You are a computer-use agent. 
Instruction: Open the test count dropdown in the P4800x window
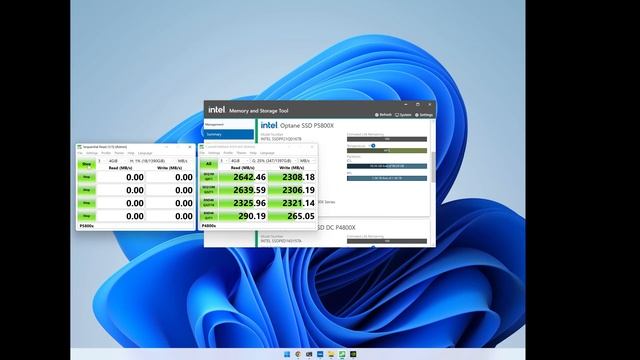coord(224,161)
